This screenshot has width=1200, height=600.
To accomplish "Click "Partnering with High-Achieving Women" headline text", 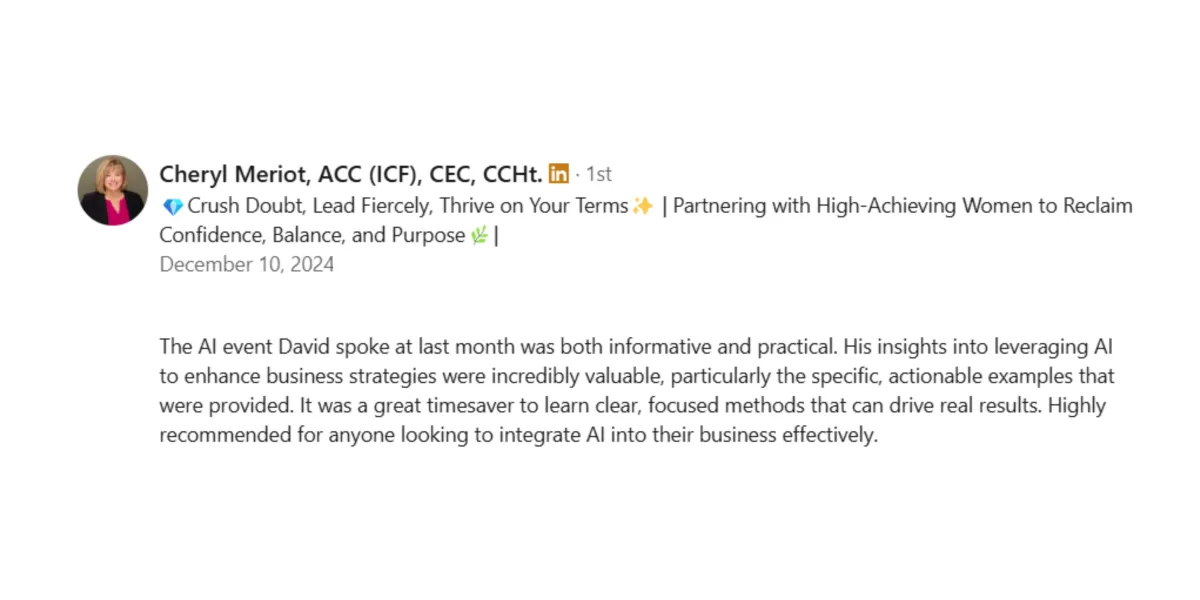I will point(815,207).
